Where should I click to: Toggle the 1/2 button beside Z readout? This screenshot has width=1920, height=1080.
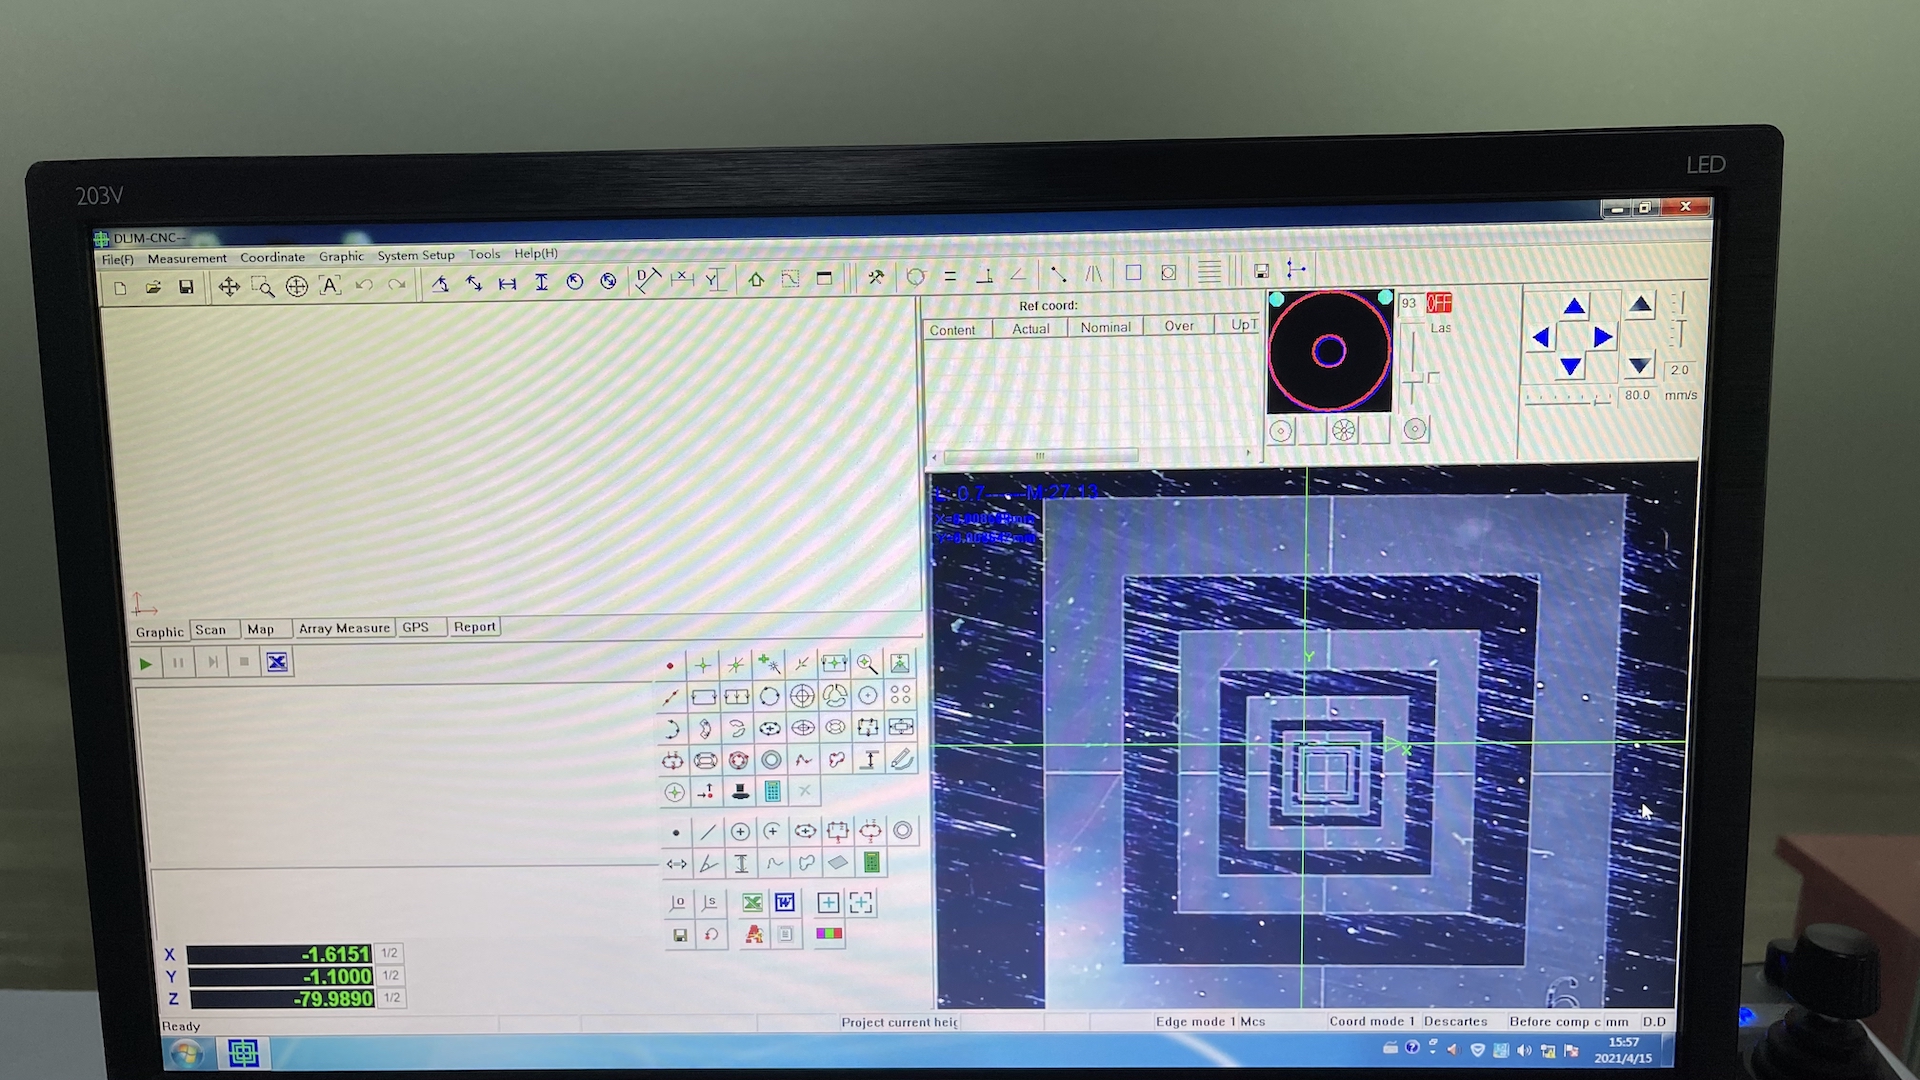pos(392,997)
